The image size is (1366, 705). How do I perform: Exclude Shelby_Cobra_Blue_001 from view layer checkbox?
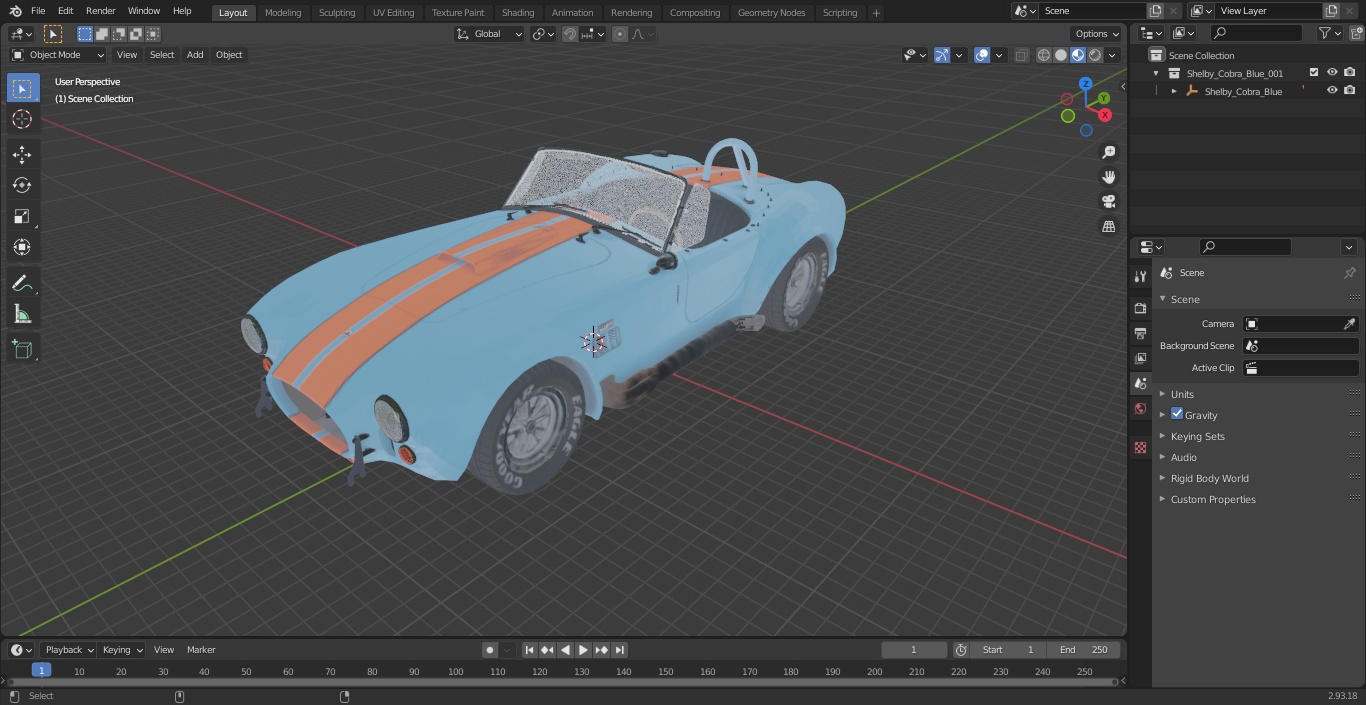[x=1314, y=73]
